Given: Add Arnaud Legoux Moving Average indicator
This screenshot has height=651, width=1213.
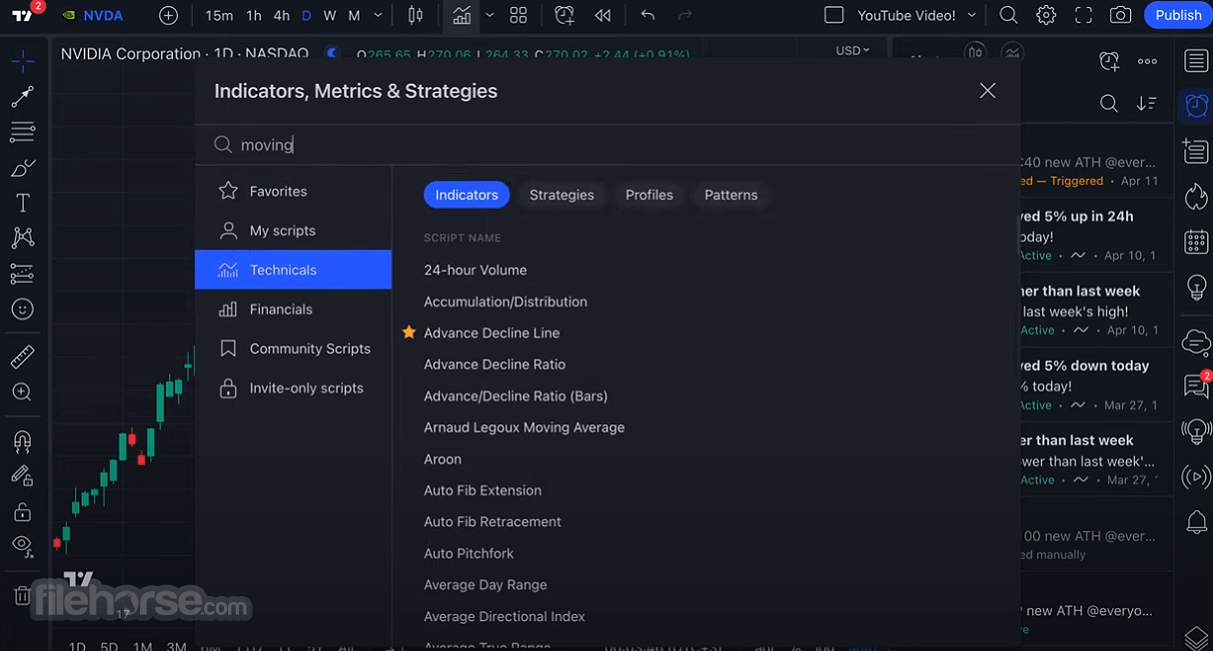Looking at the screenshot, I should pos(524,427).
